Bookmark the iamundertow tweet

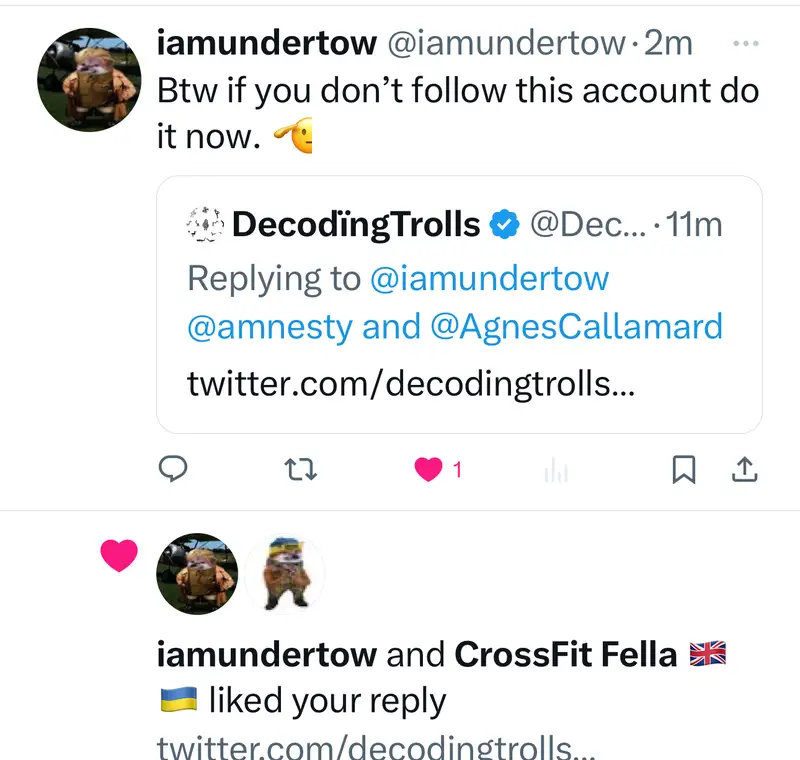(x=684, y=469)
